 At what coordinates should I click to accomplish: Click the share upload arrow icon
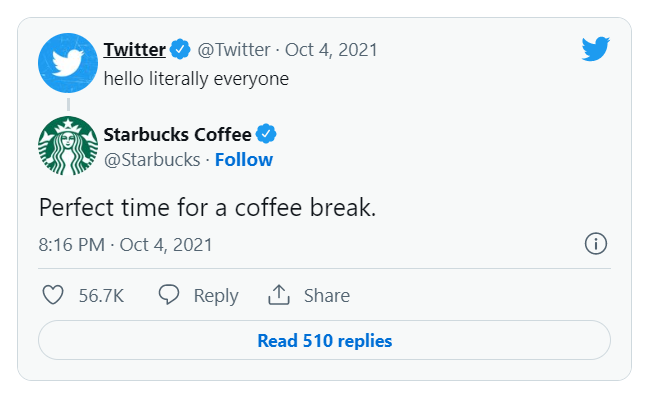tap(279, 294)
